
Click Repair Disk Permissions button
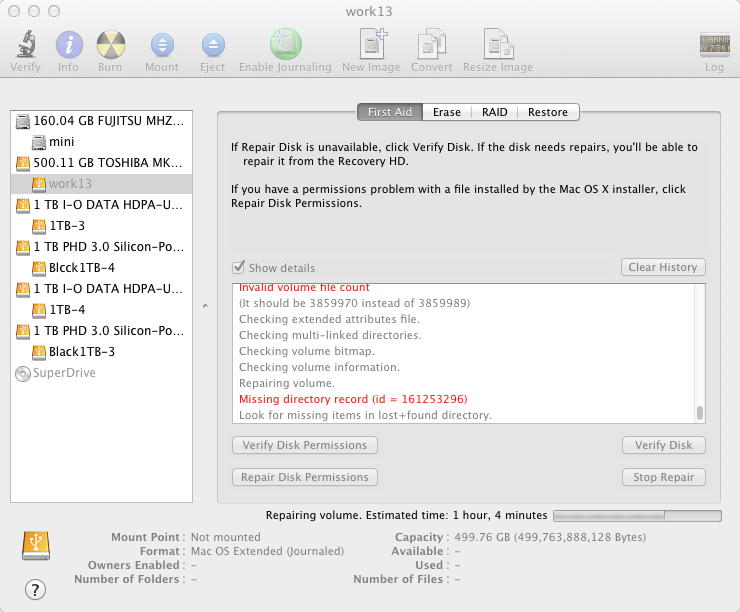pos(305,477)
